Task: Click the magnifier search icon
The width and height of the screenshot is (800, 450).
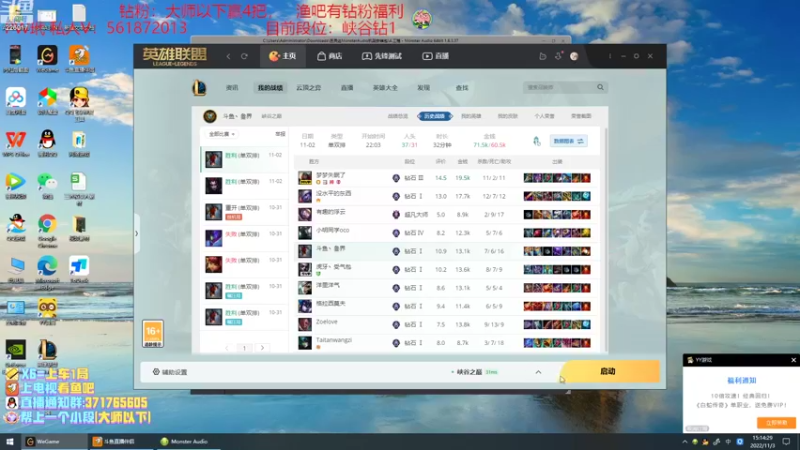Action: tap(601, 87)
